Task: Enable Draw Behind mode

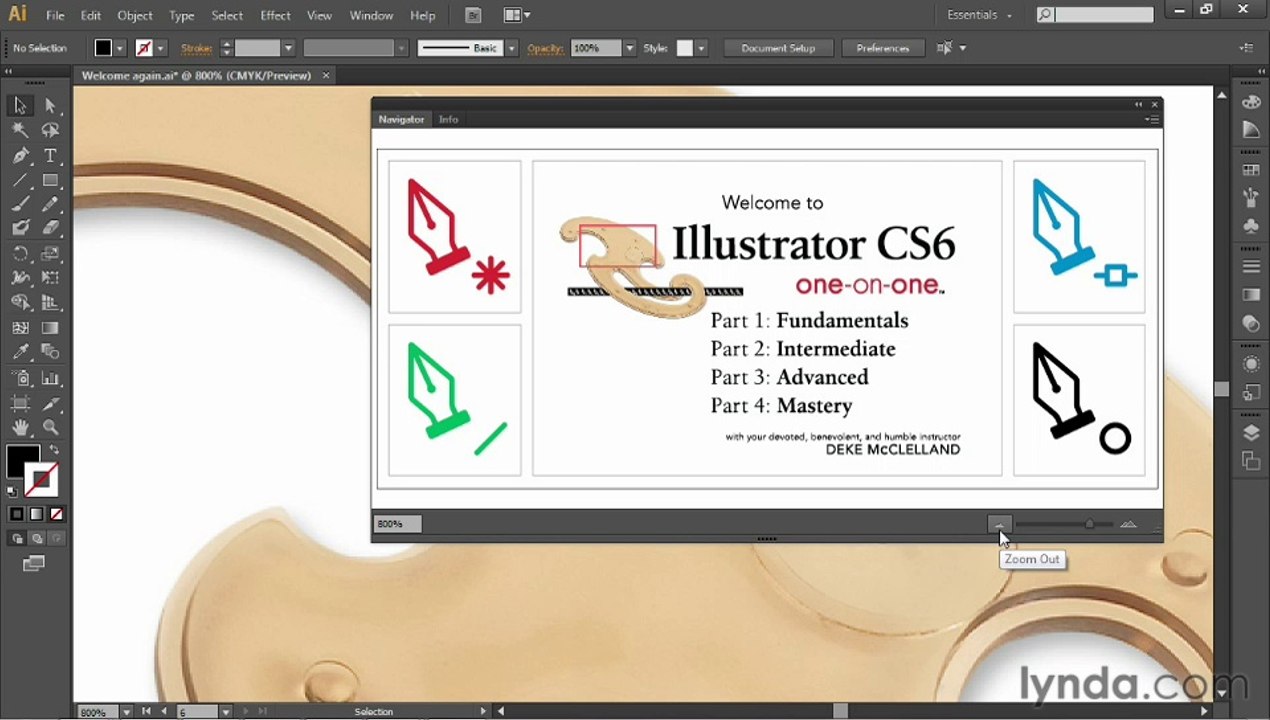Action: click(x=37, y=539)
